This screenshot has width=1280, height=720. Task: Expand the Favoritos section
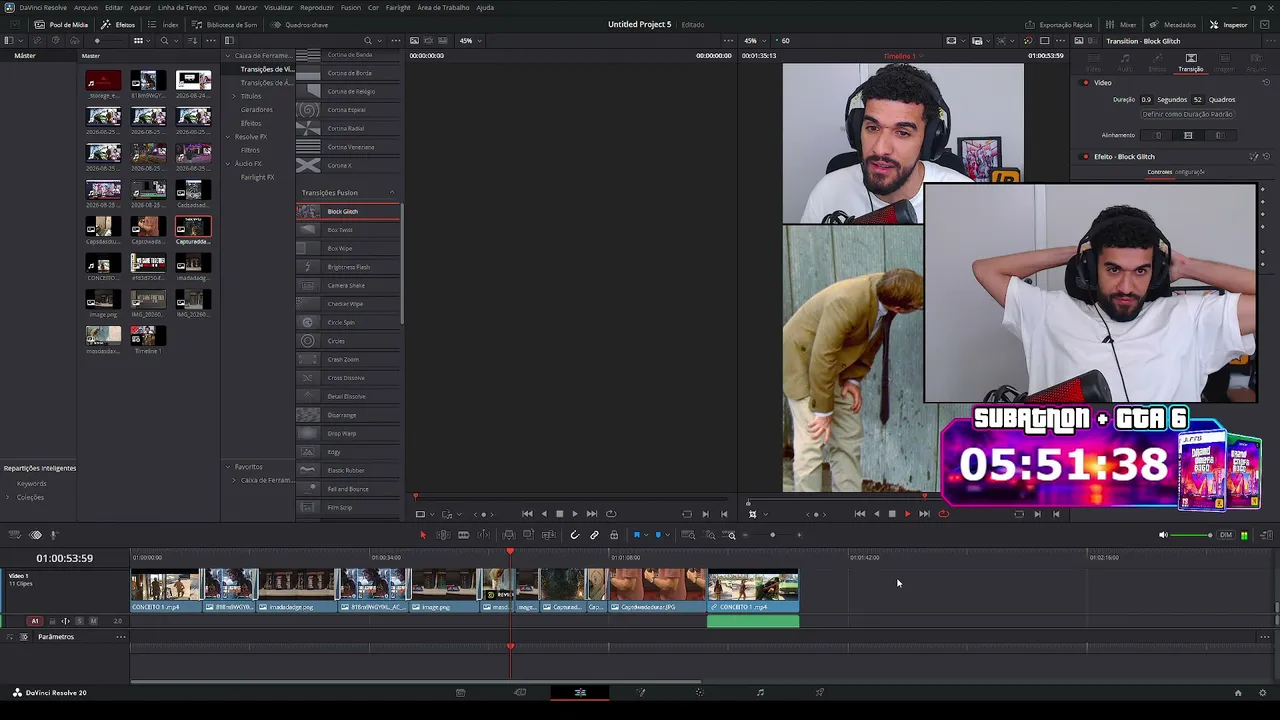[227, 467]
